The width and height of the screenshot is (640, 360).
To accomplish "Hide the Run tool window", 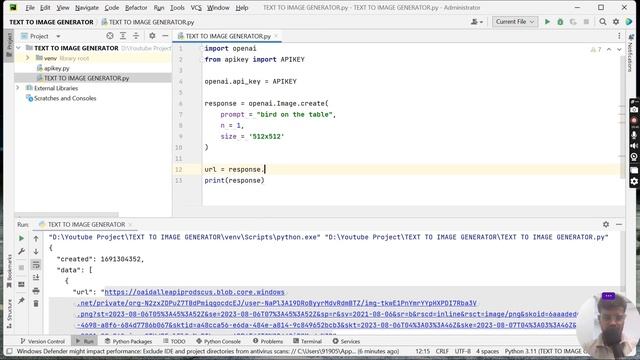I will pyautogui.click(x=619, y=224).
